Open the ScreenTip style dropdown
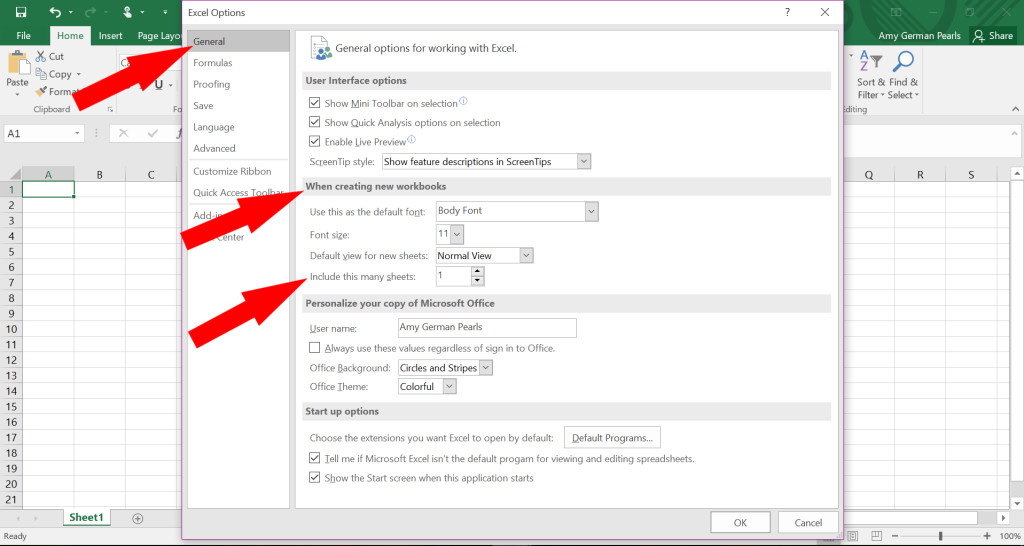1024x546 pixels. [x=584, y=161]
